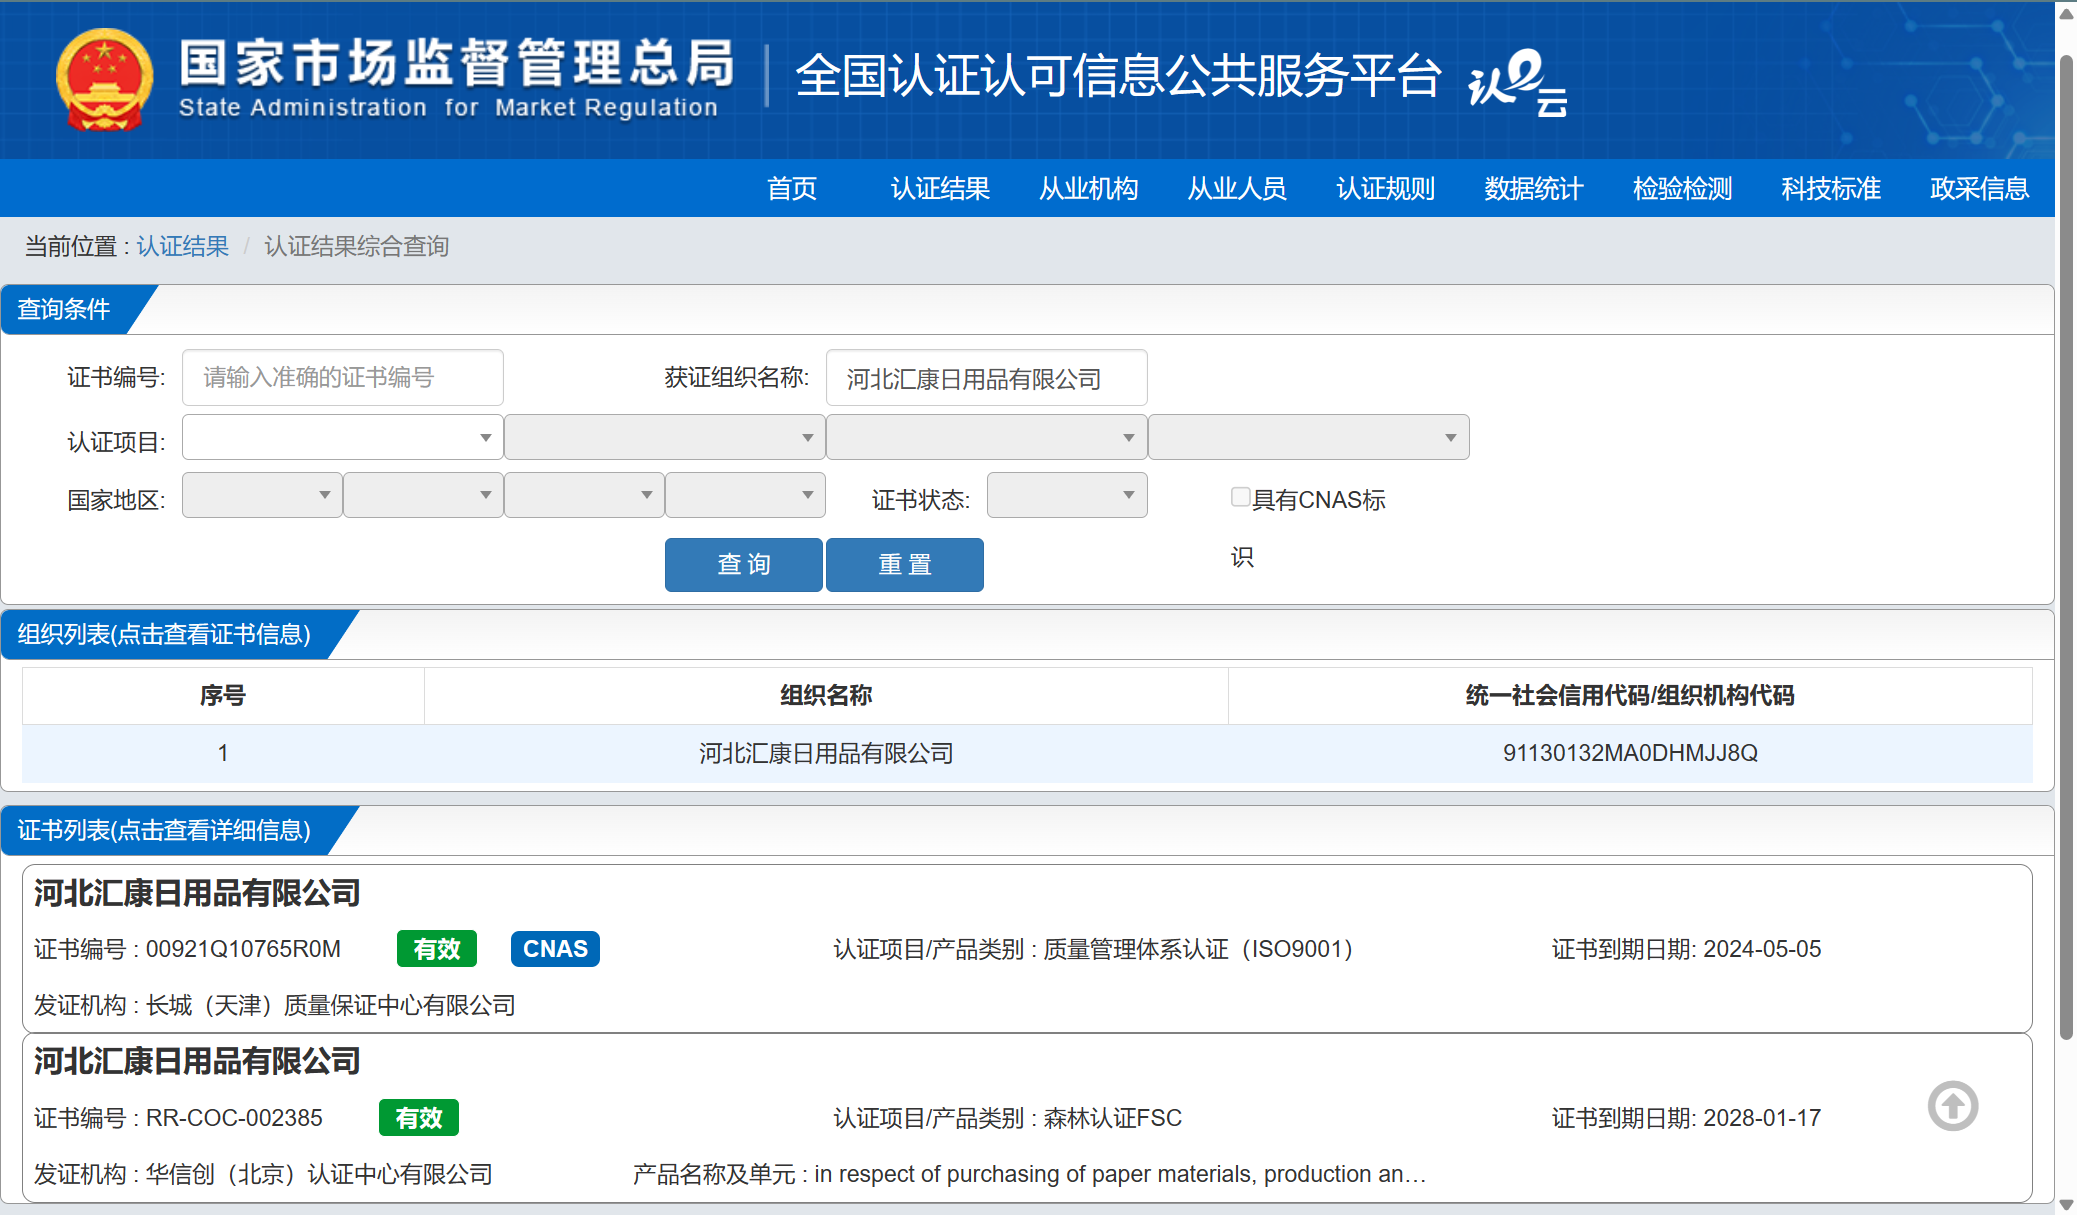
Task: Click expiry date 2024-05-05
Action: pyautogui.click(x=1762, y=949)
